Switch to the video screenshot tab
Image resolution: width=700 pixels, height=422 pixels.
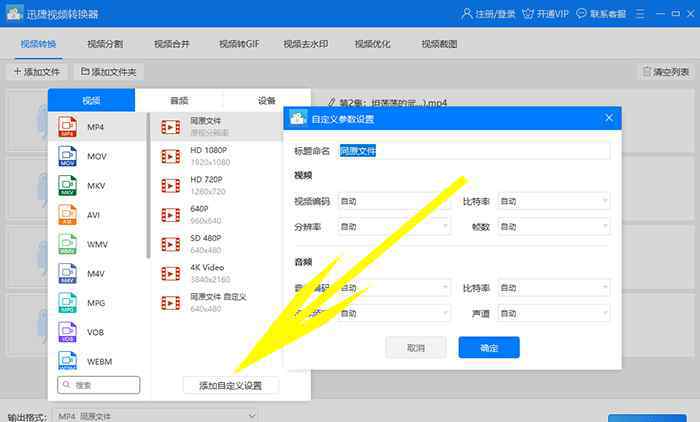[x=439, y=44]
